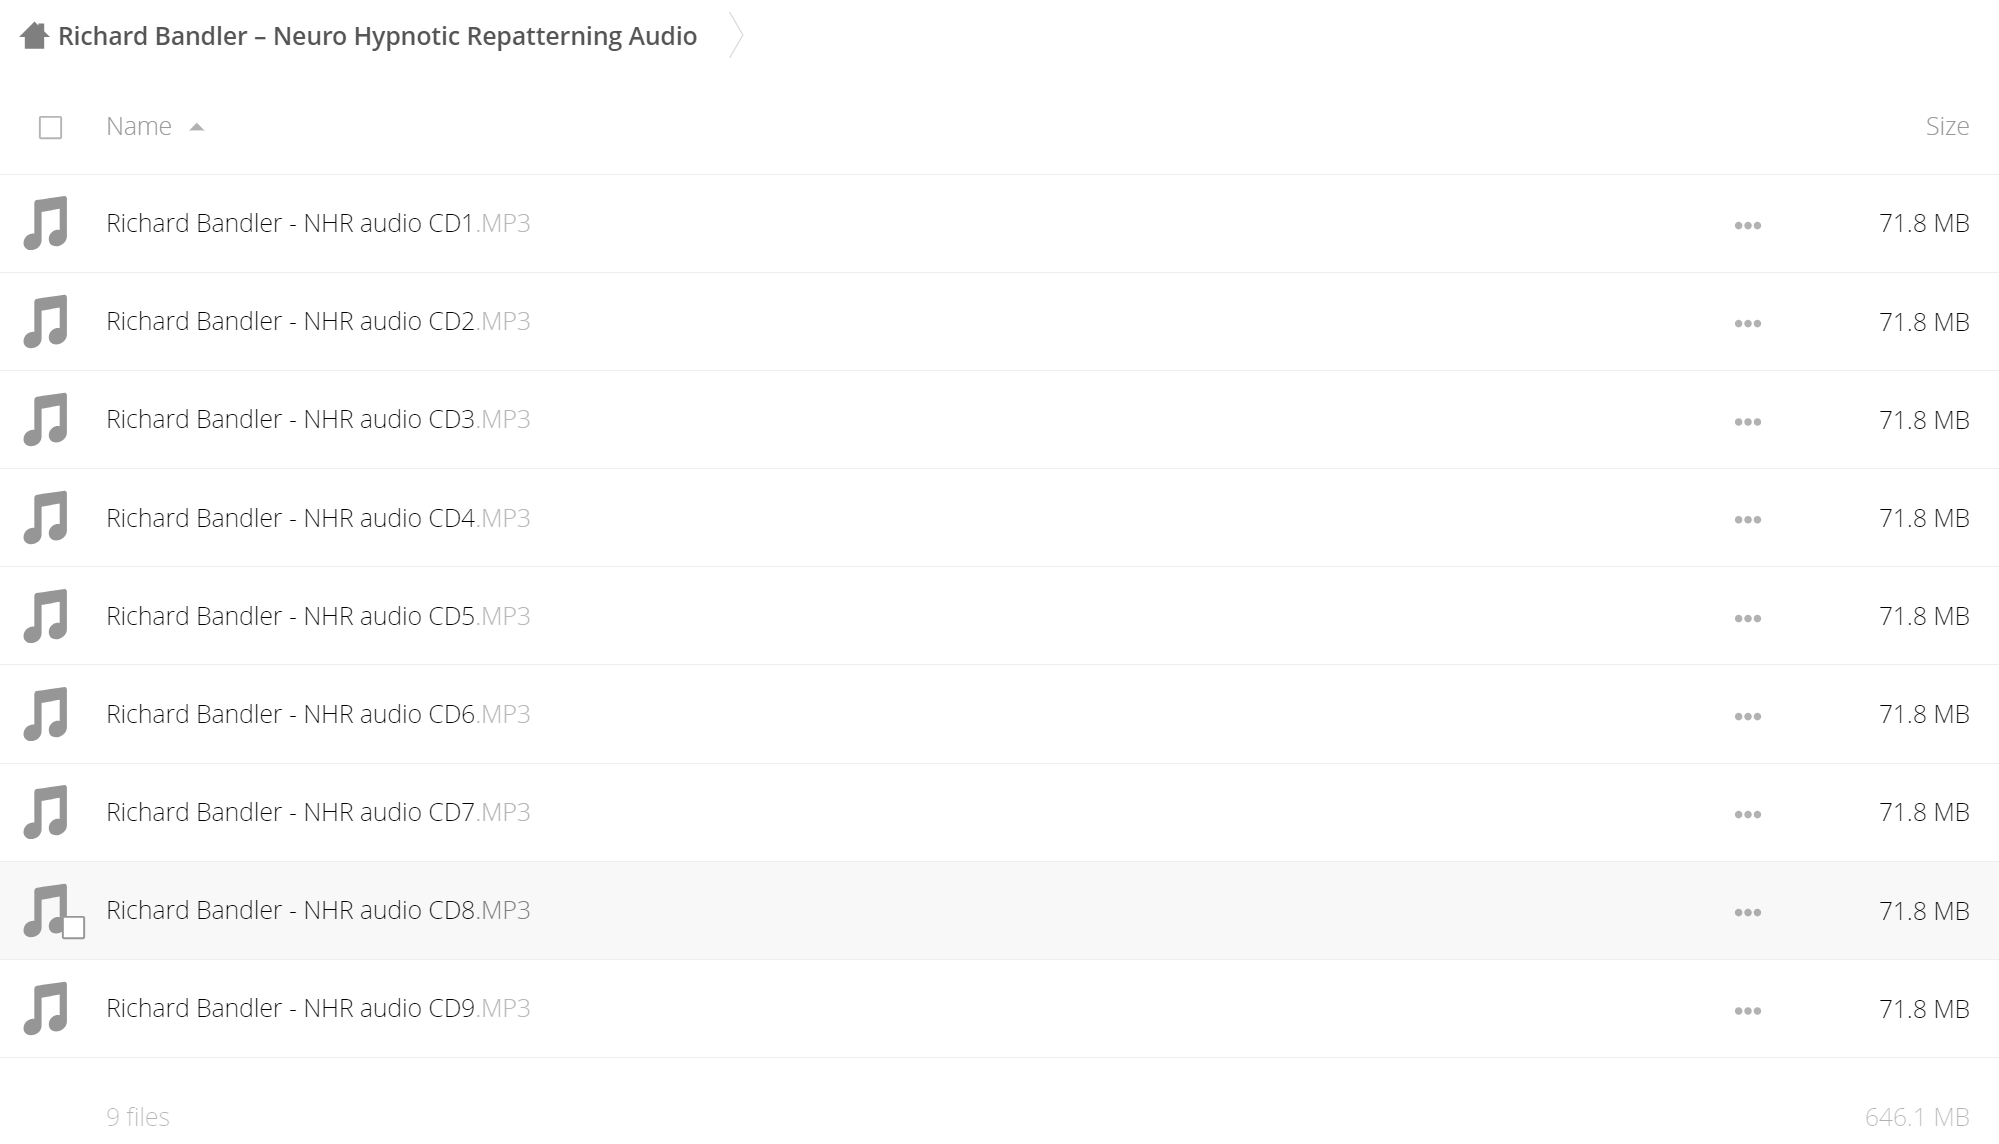1999x1144 pixels.
Task: Expand the three-dot menu for CD9
Action: [x=1747, y=1010]
